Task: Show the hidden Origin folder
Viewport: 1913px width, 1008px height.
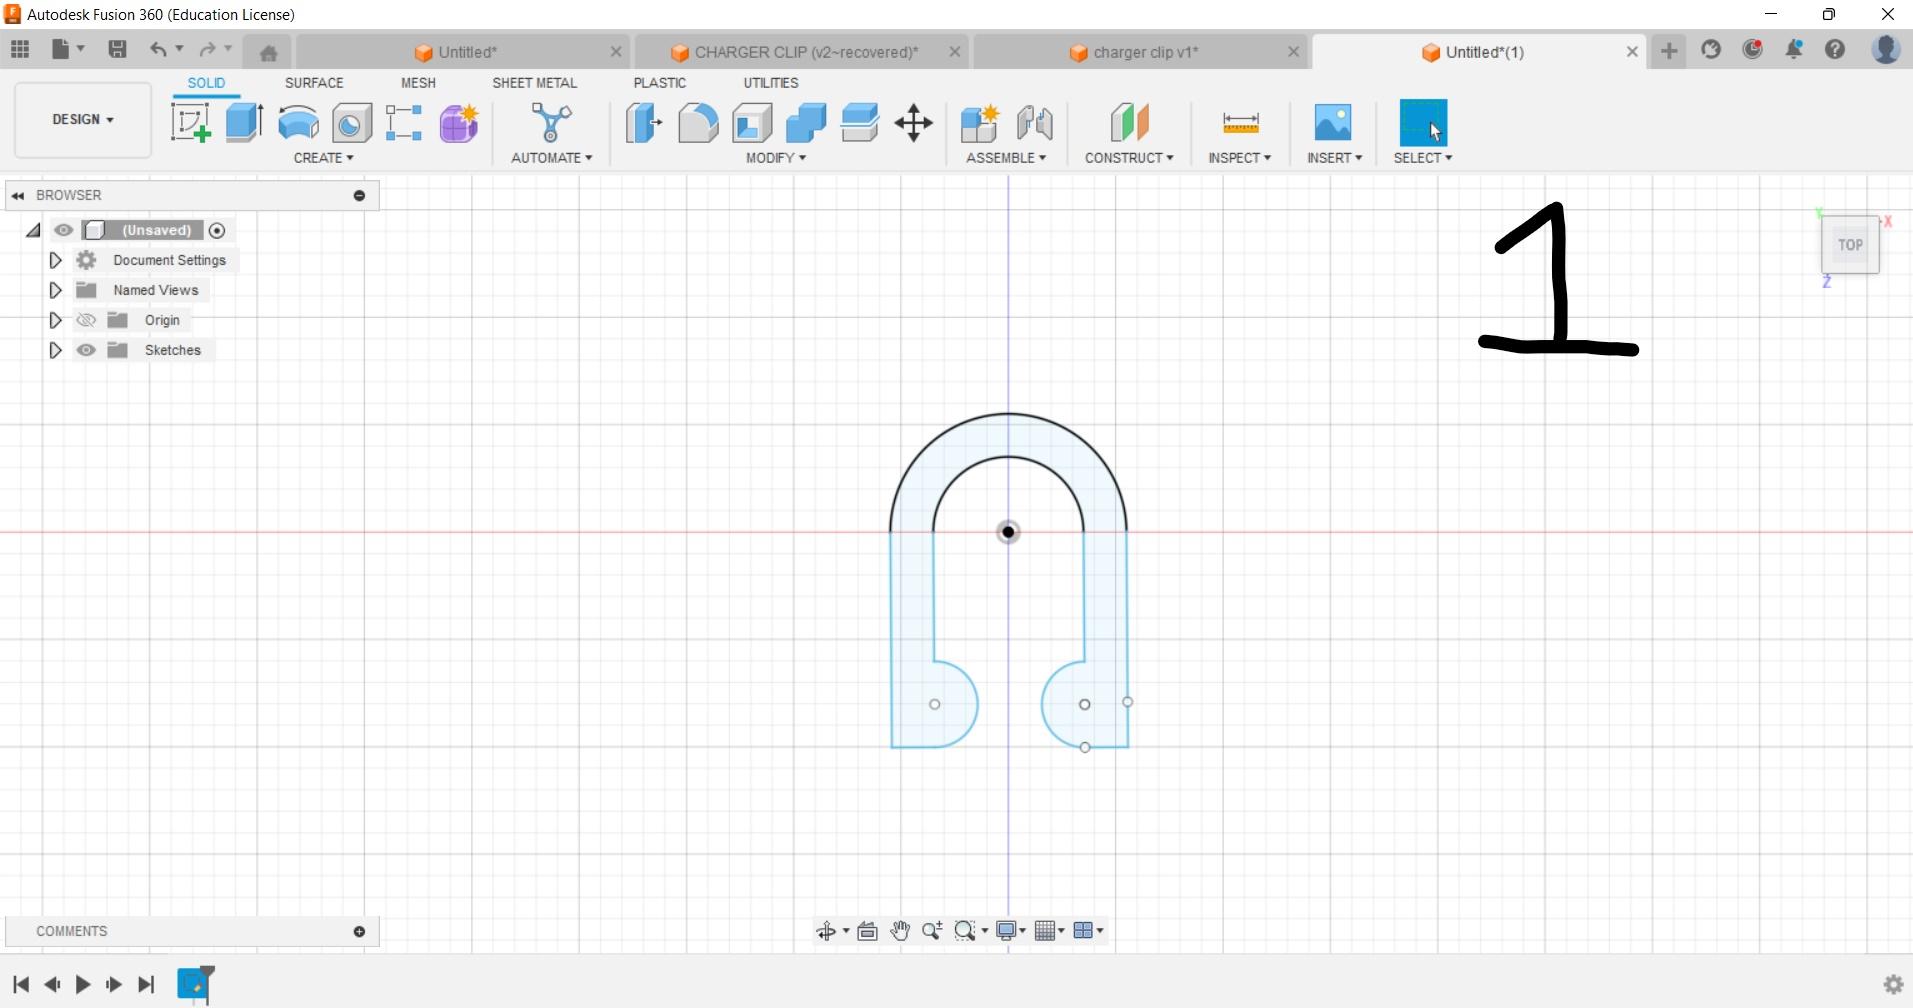Action: tap(86, 320)
